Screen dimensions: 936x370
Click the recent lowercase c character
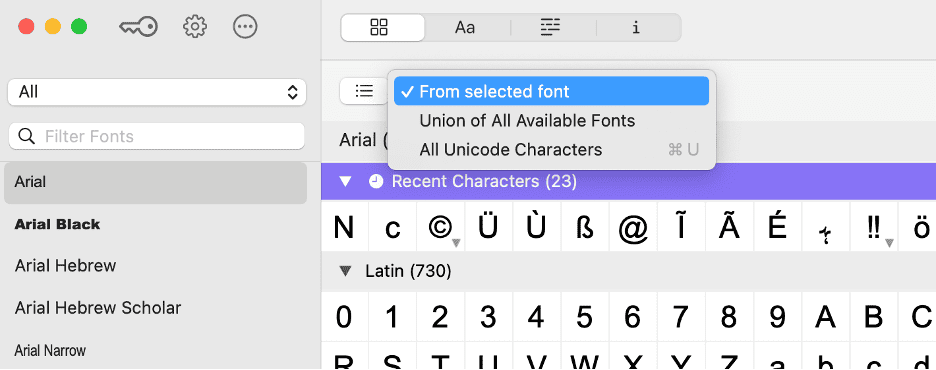coord(392,226)
